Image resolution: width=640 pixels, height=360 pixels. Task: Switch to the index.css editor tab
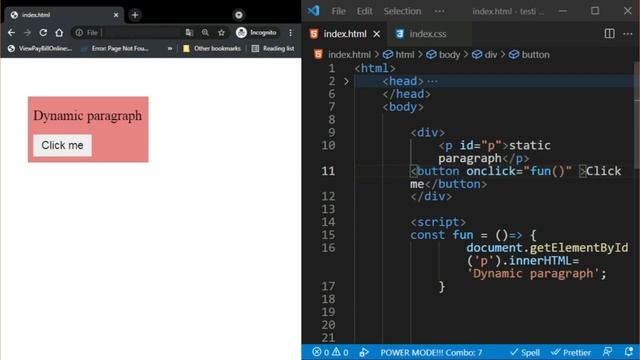tap(428, 34)
